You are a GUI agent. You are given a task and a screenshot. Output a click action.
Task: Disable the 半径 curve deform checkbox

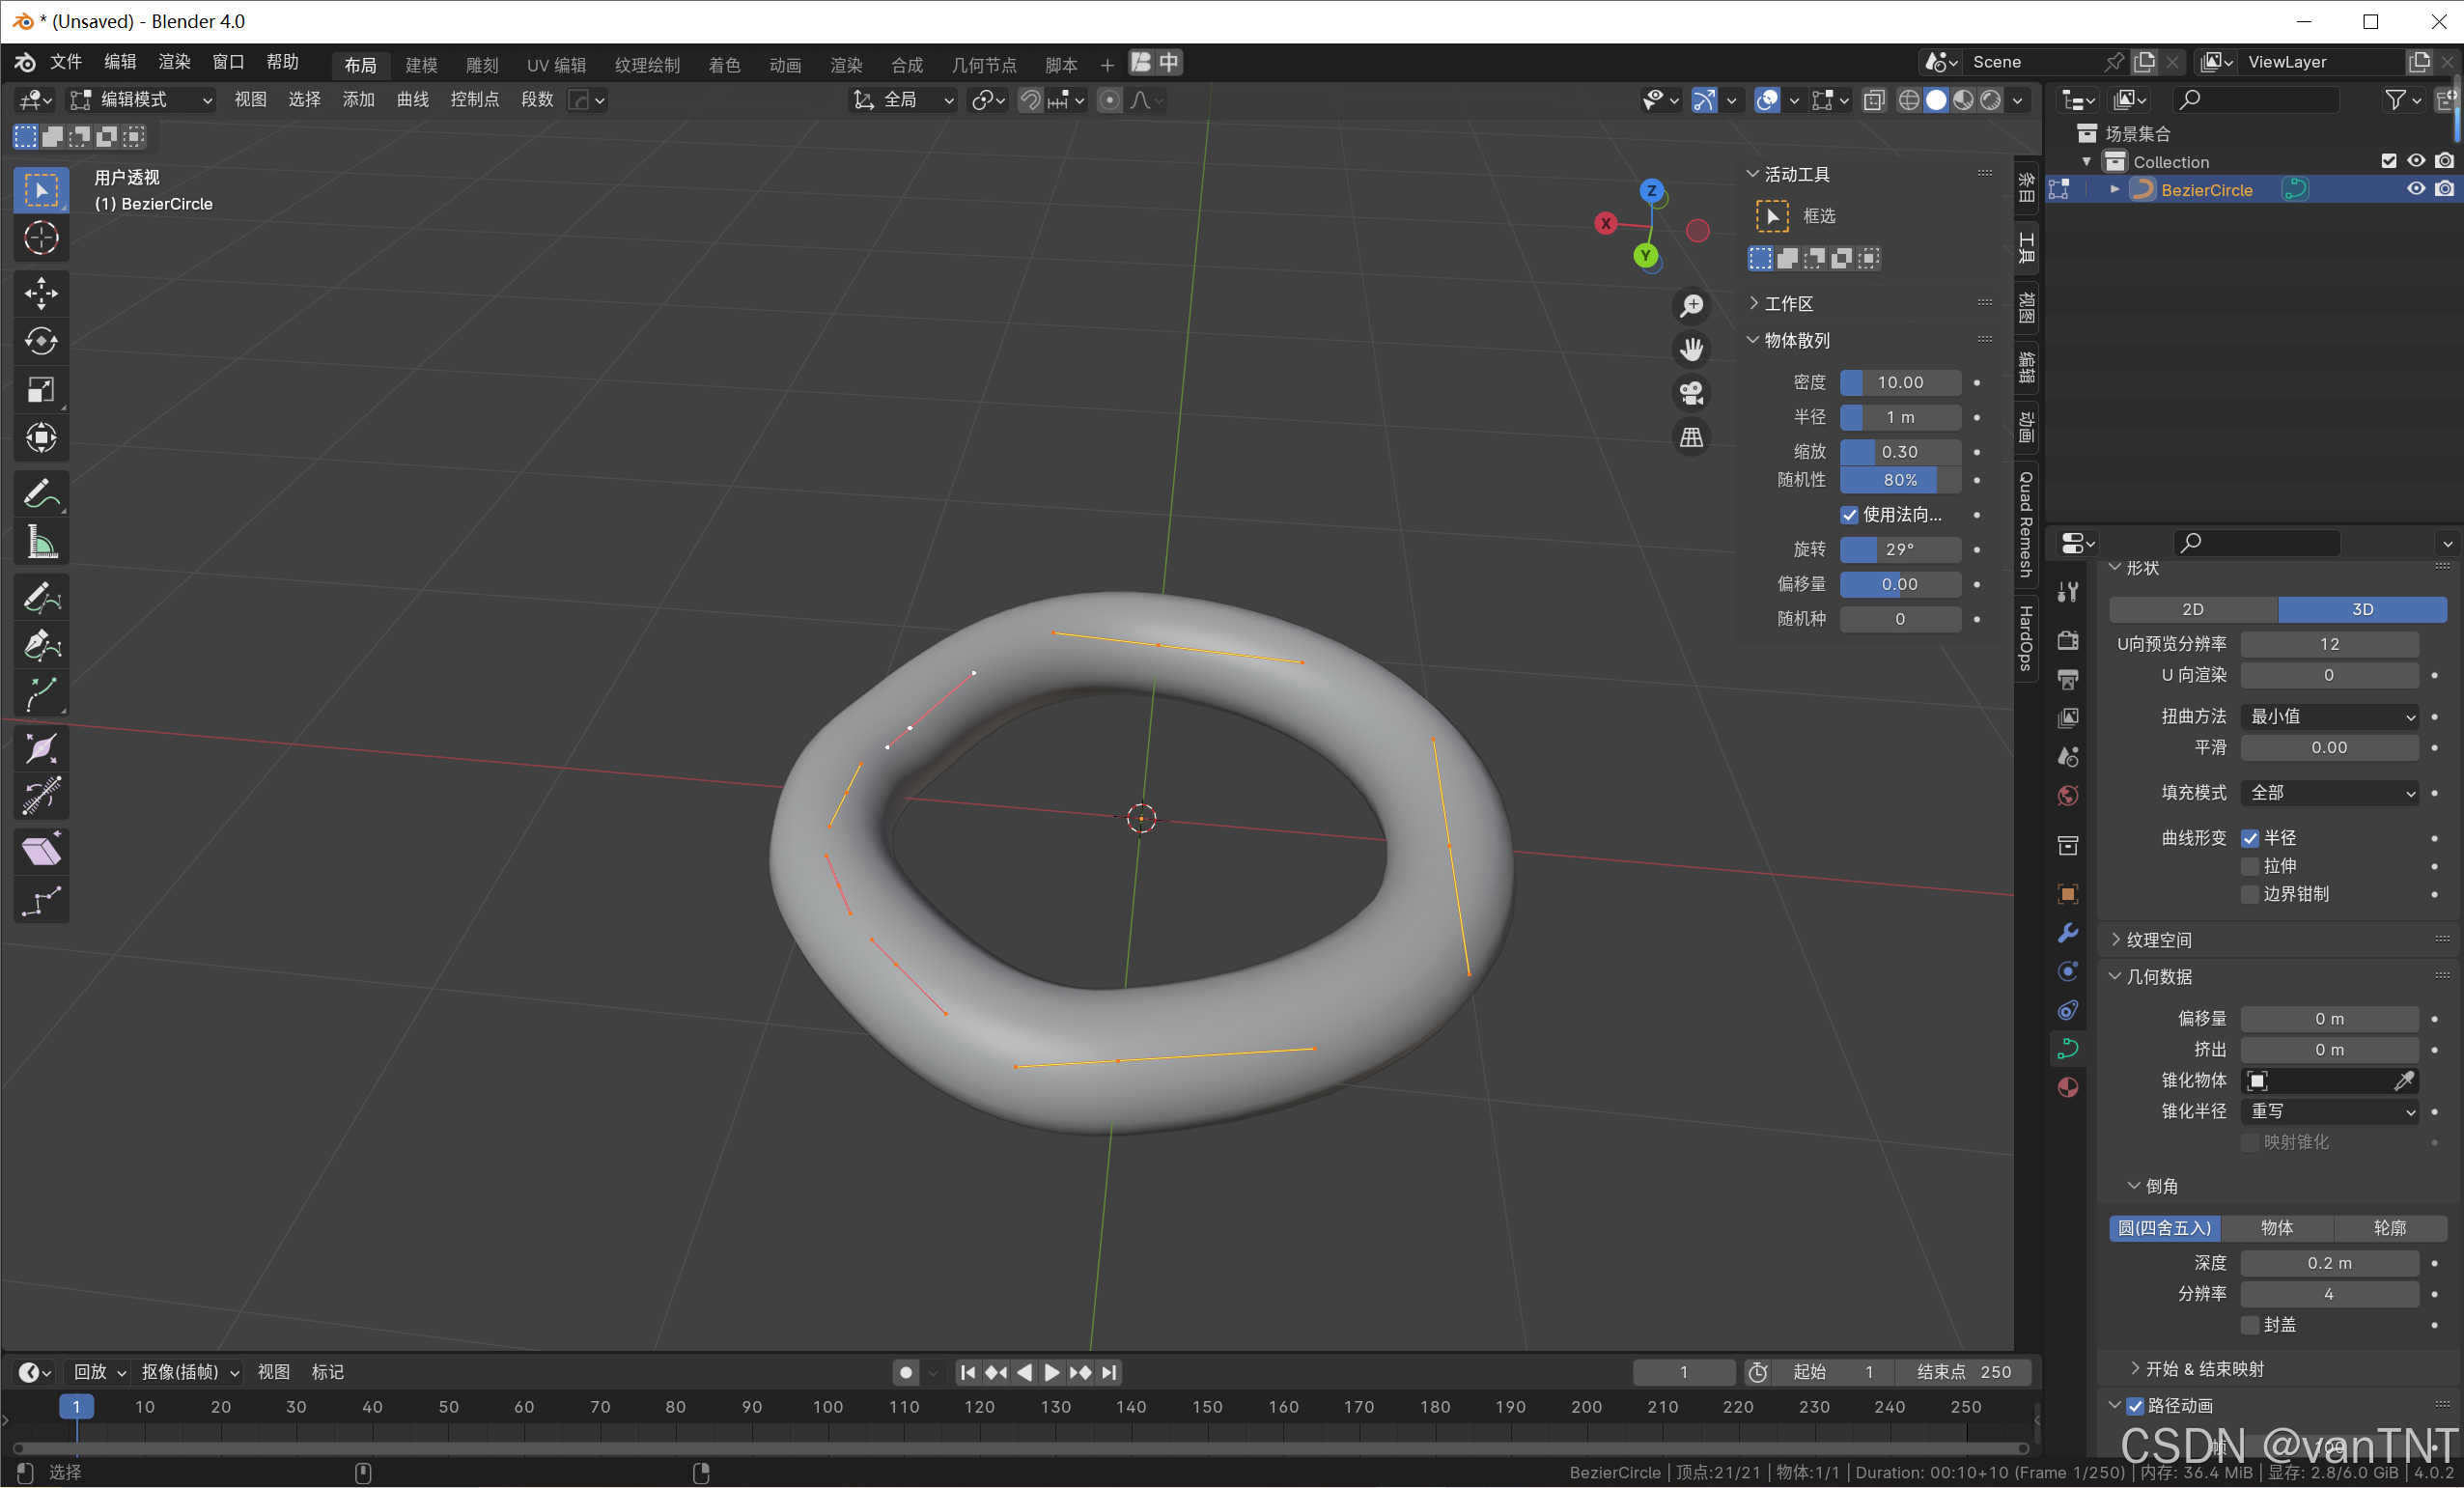click(2250, 838)
